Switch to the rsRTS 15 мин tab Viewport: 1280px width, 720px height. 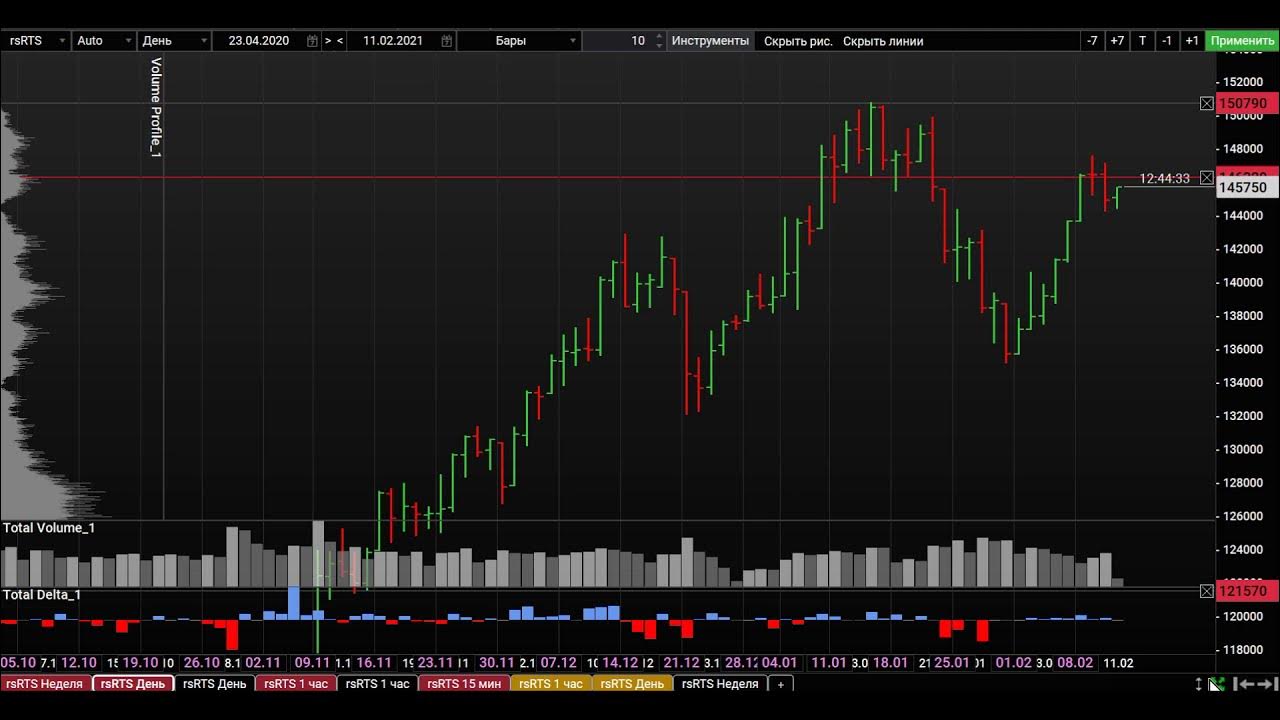(x=464, y=684)
